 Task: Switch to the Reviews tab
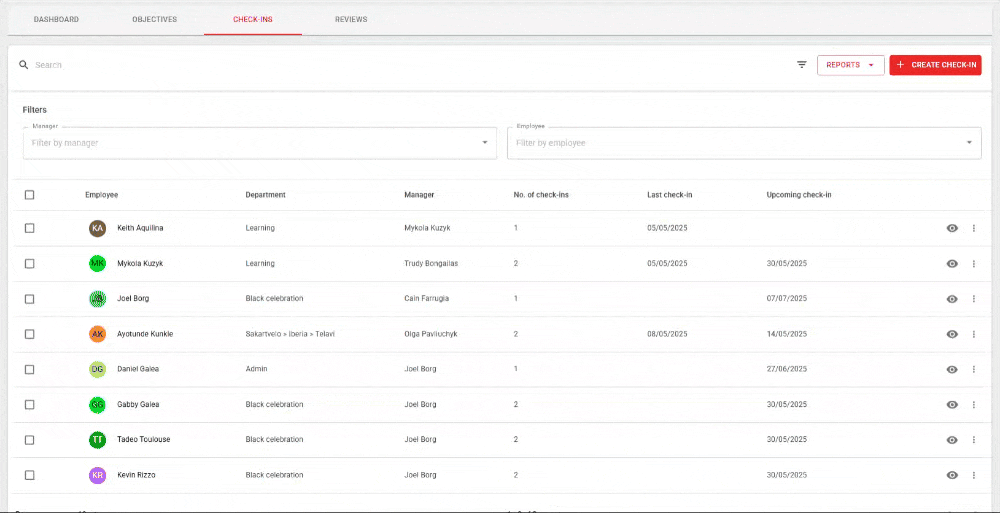coord(351,19)
